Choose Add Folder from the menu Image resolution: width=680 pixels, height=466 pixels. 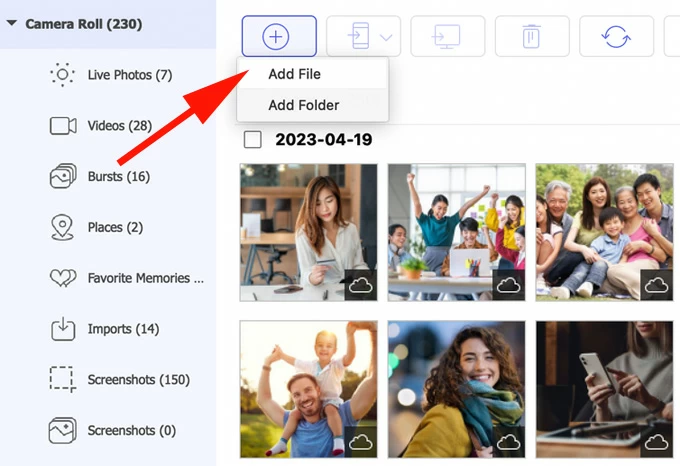pos(303,105)
